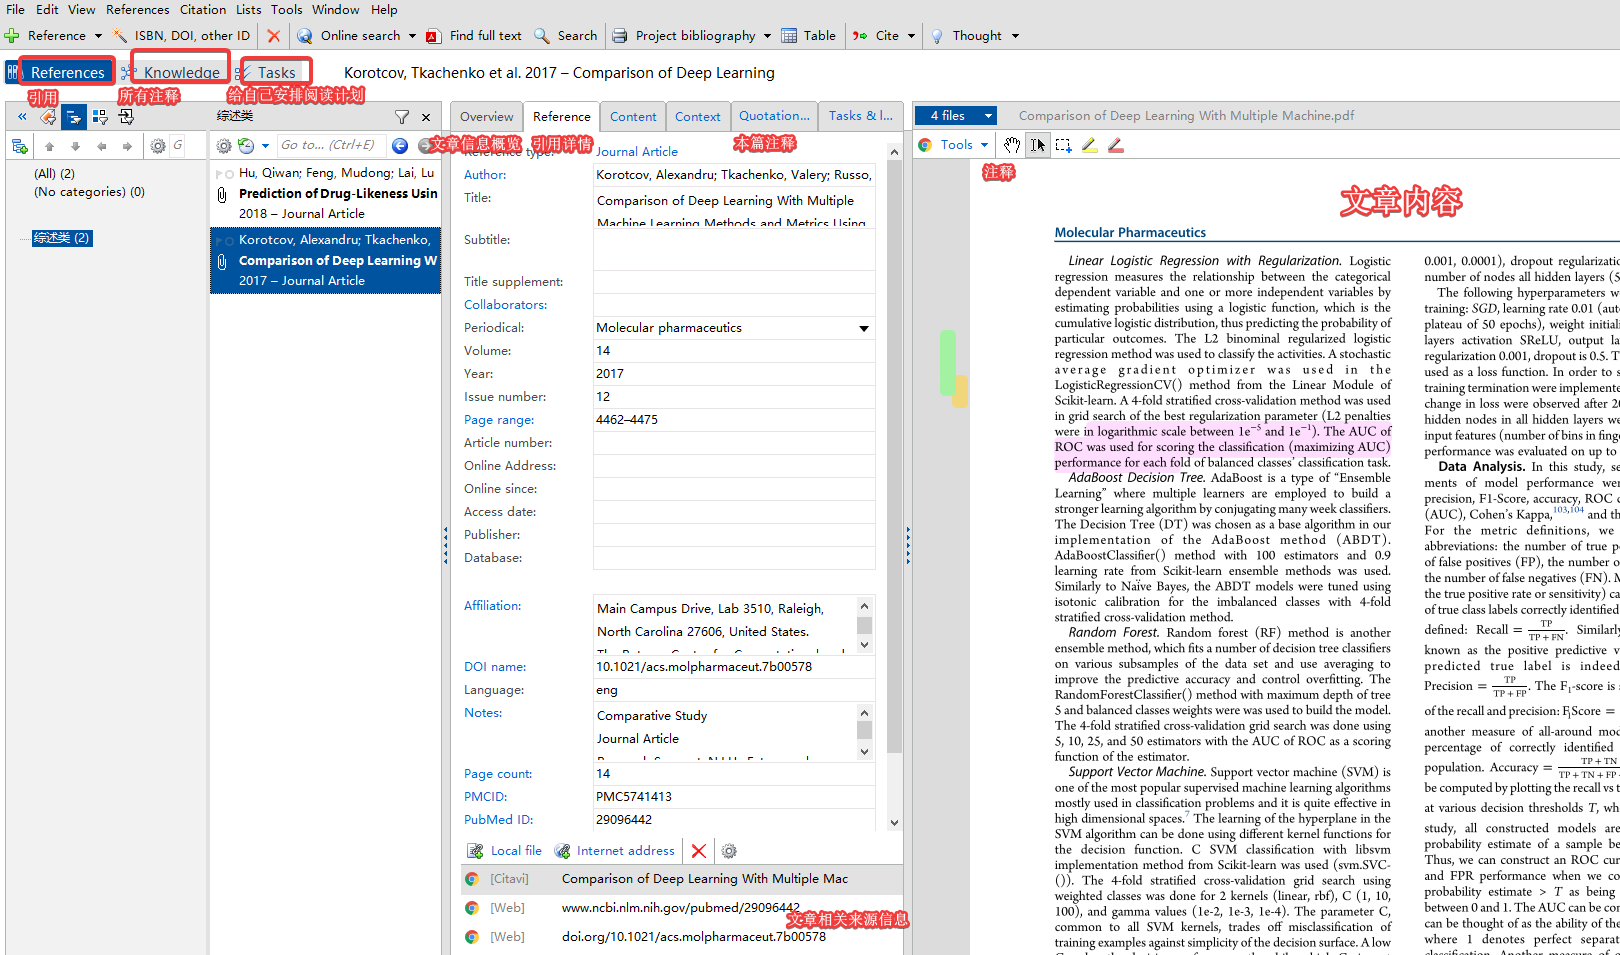Demote category using right arrow
Viewport: 1620px width, 955px height.
(127, 146)
